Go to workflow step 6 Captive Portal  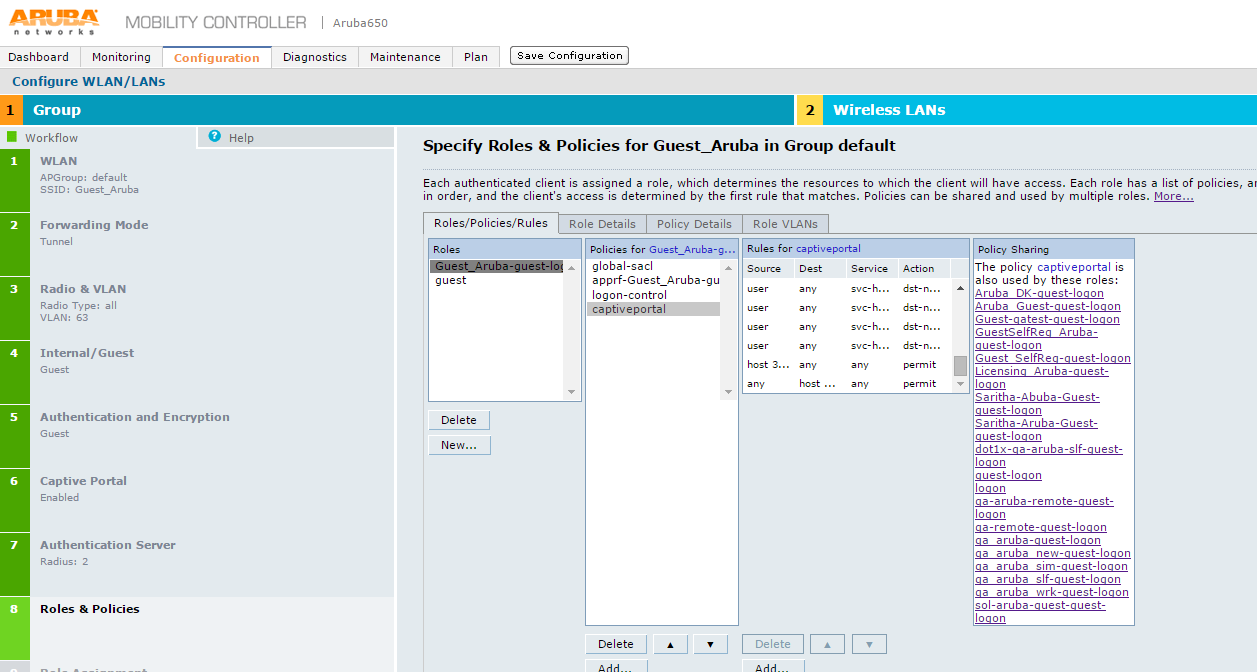pos(197,500)
